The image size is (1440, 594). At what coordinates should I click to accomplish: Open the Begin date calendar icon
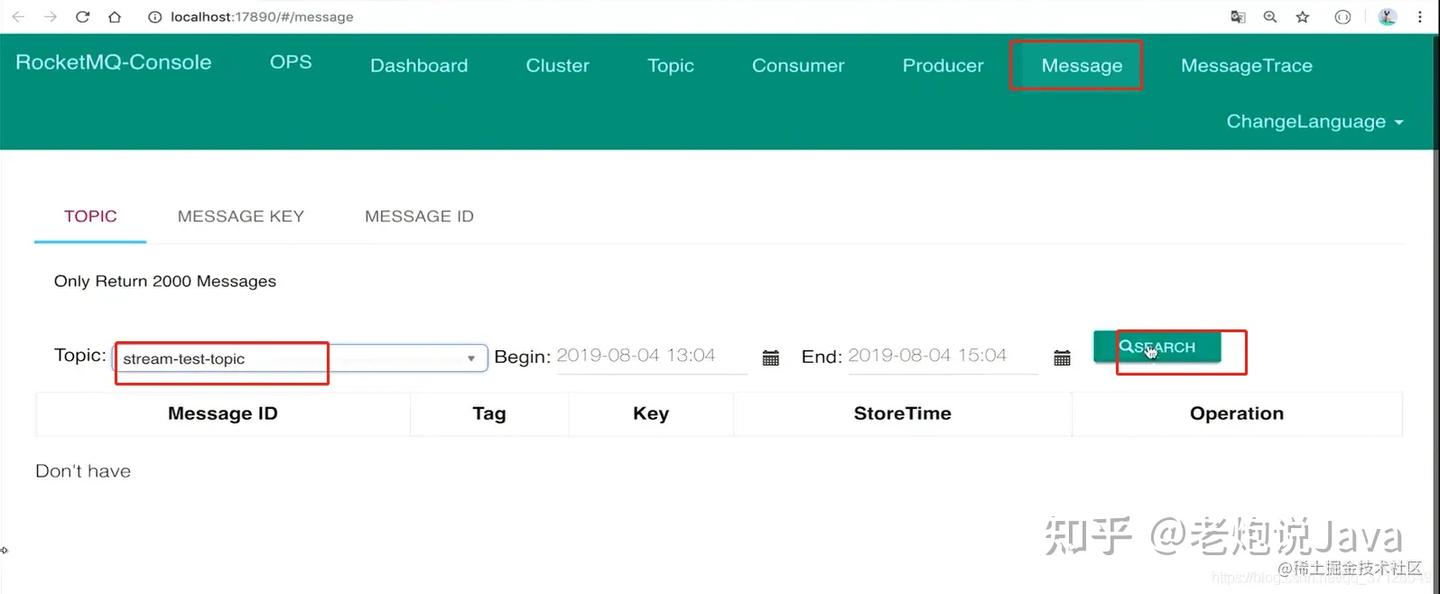click(x=770, y=358)
